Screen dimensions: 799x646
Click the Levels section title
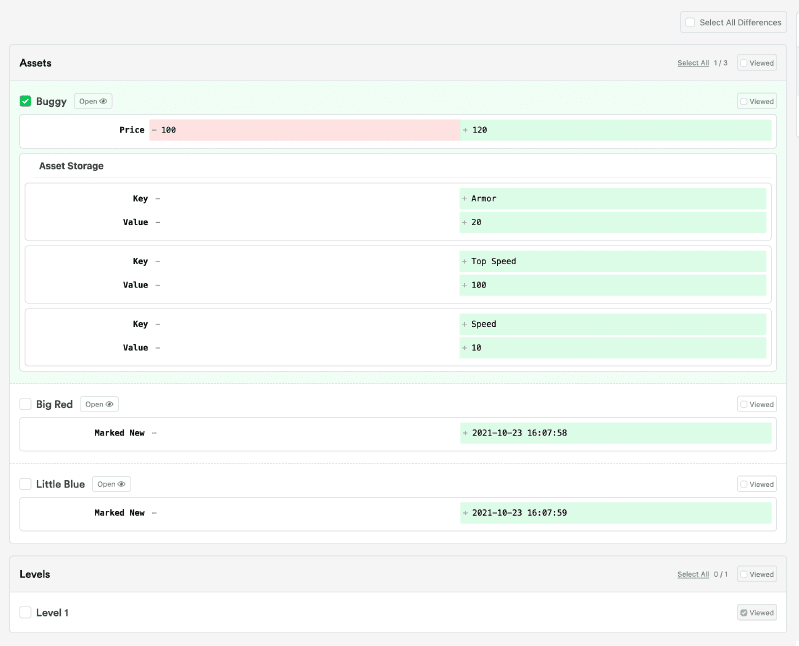pyautogui.click(x=35, y=574)
